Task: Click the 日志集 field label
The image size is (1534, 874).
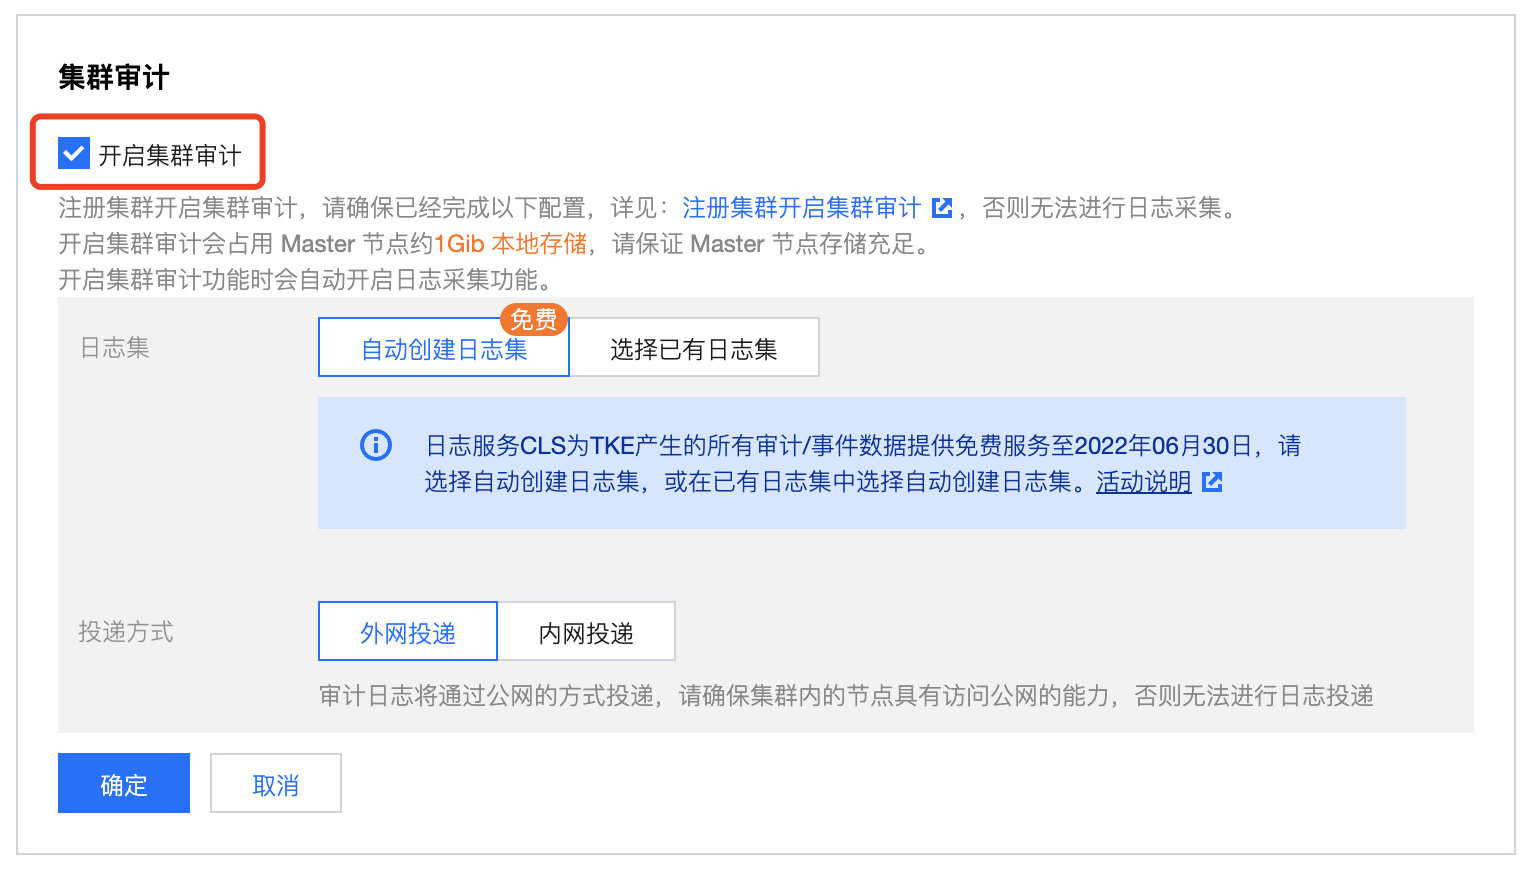Action: point(115,348)
